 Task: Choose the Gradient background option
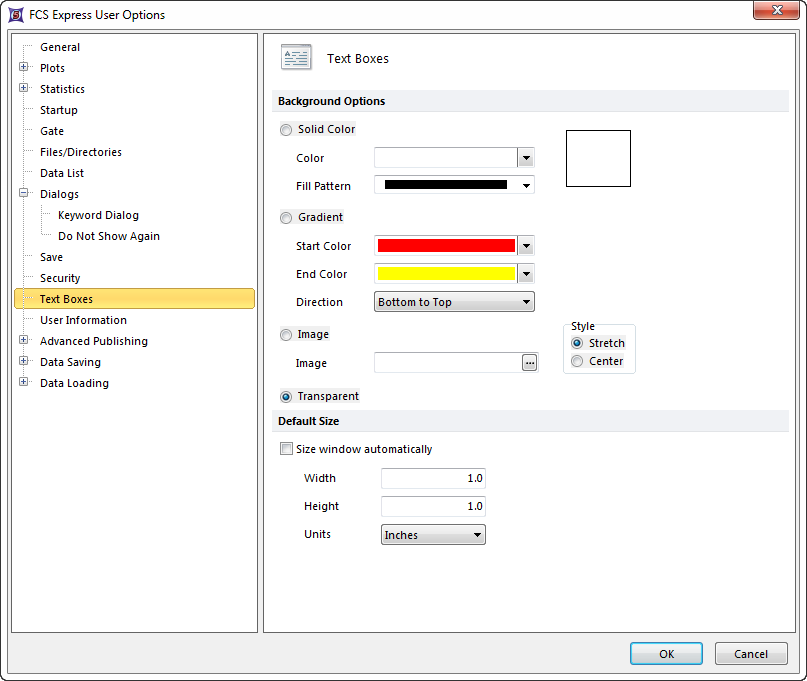[x=287, y=218]
